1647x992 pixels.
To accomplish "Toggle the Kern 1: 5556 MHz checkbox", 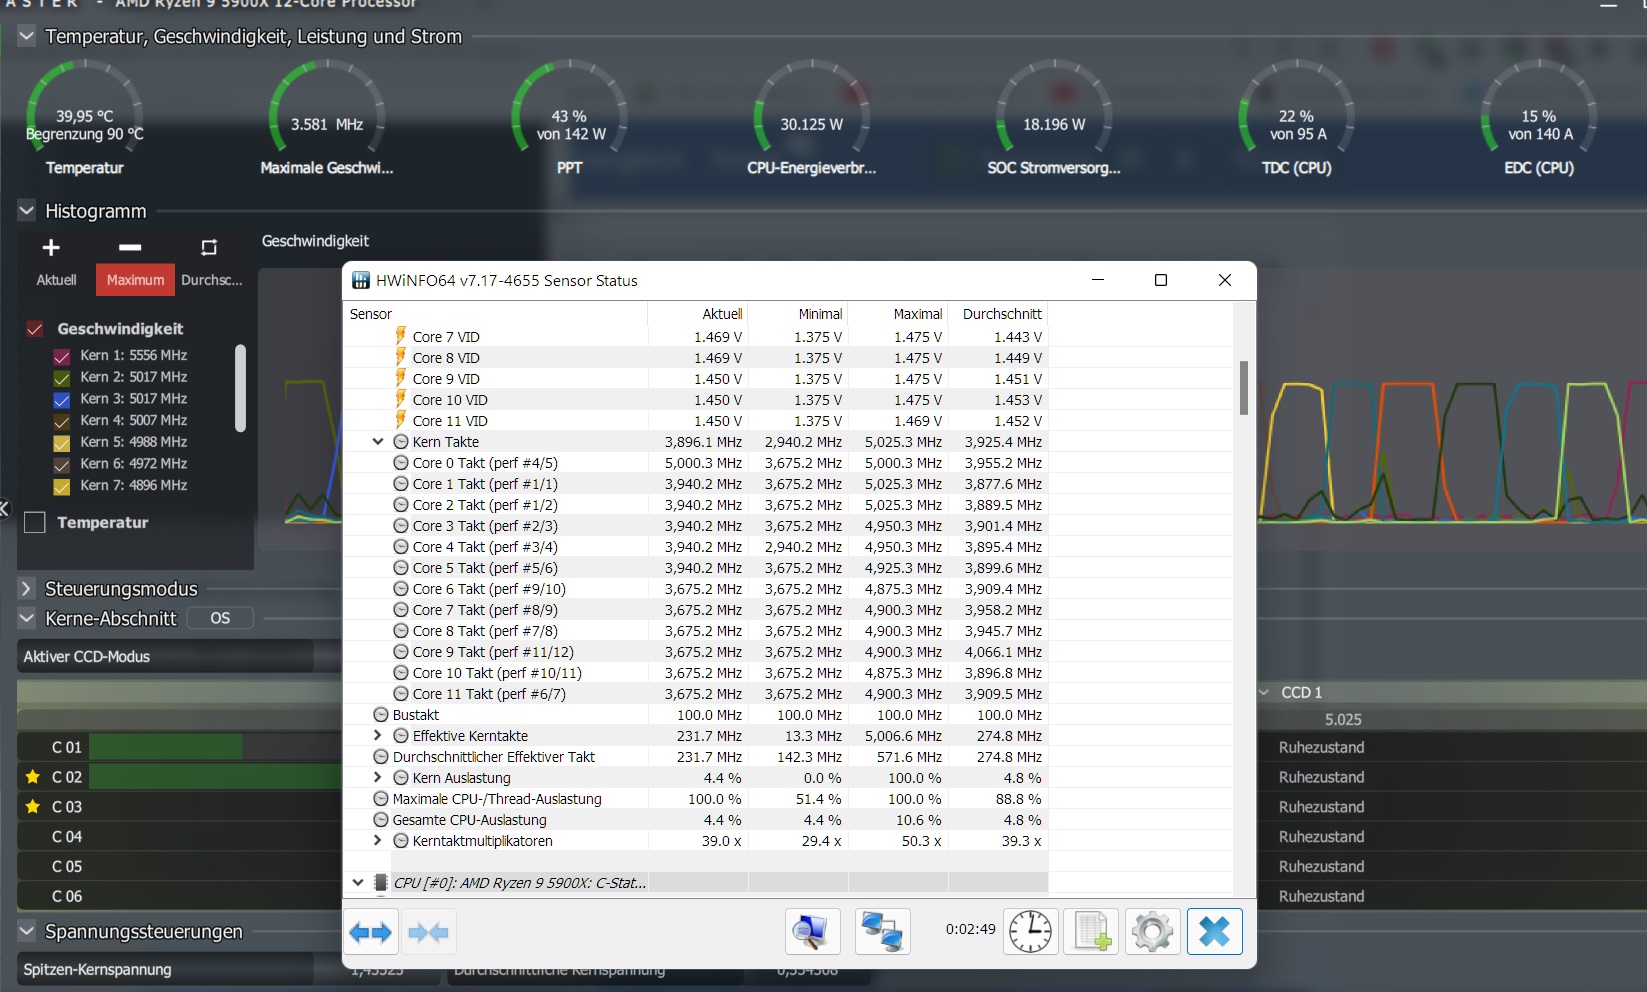I will coord(61,356).
